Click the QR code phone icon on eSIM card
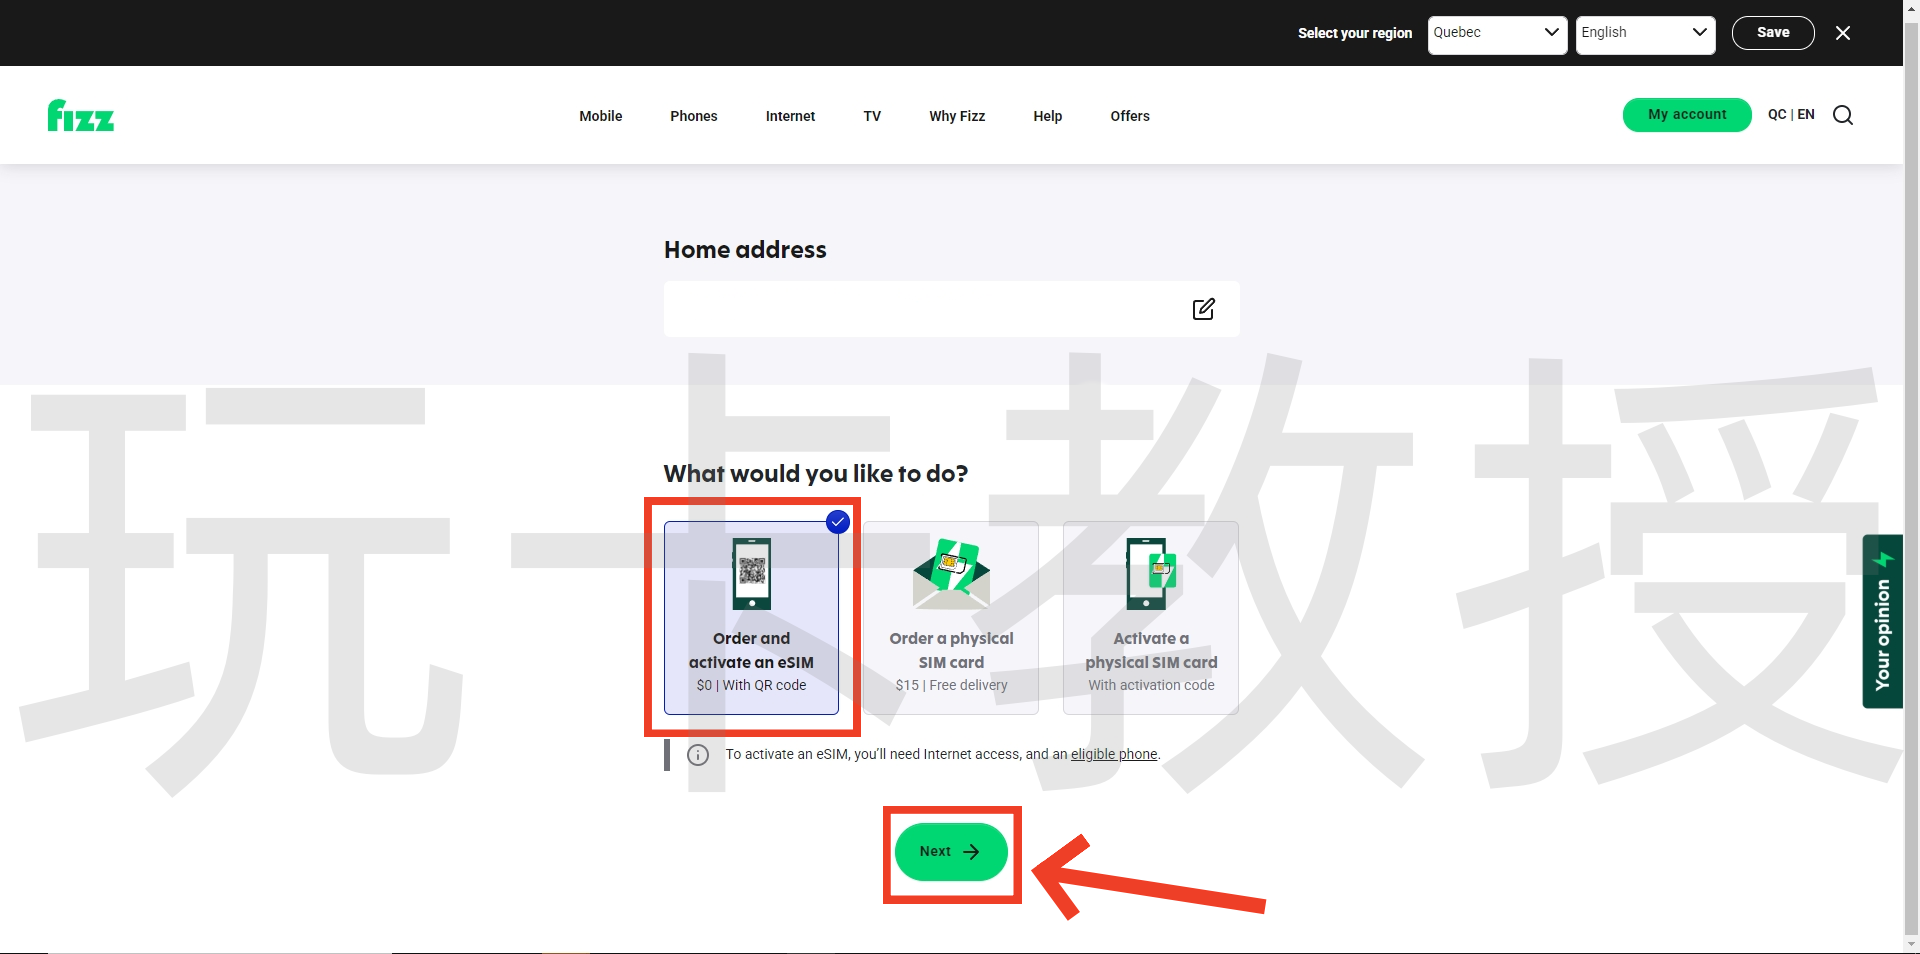 coord(751,573)
